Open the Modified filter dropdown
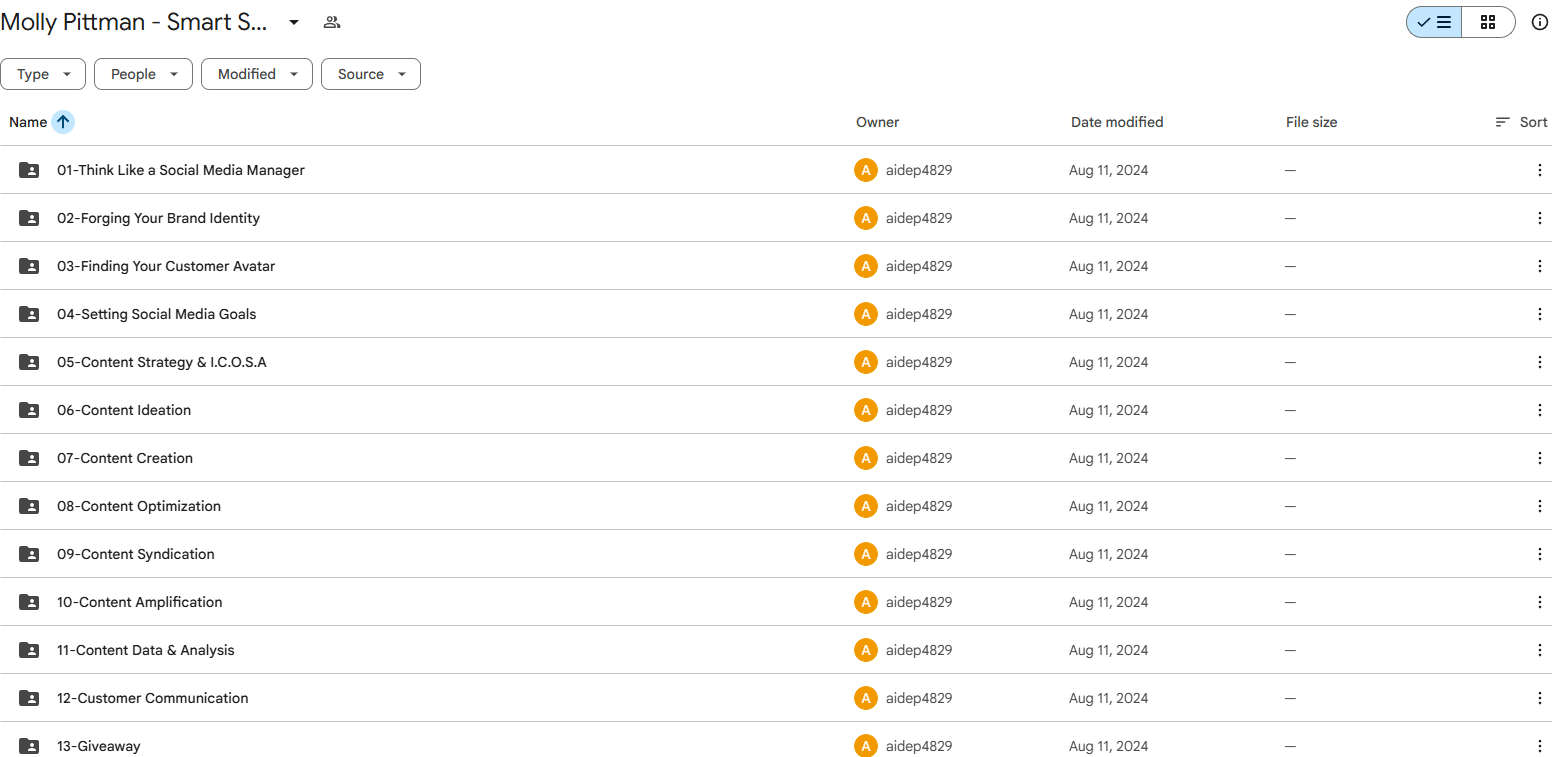Image resolution: width=1552 pixels, height=757 pixels. tap(257, 74)
